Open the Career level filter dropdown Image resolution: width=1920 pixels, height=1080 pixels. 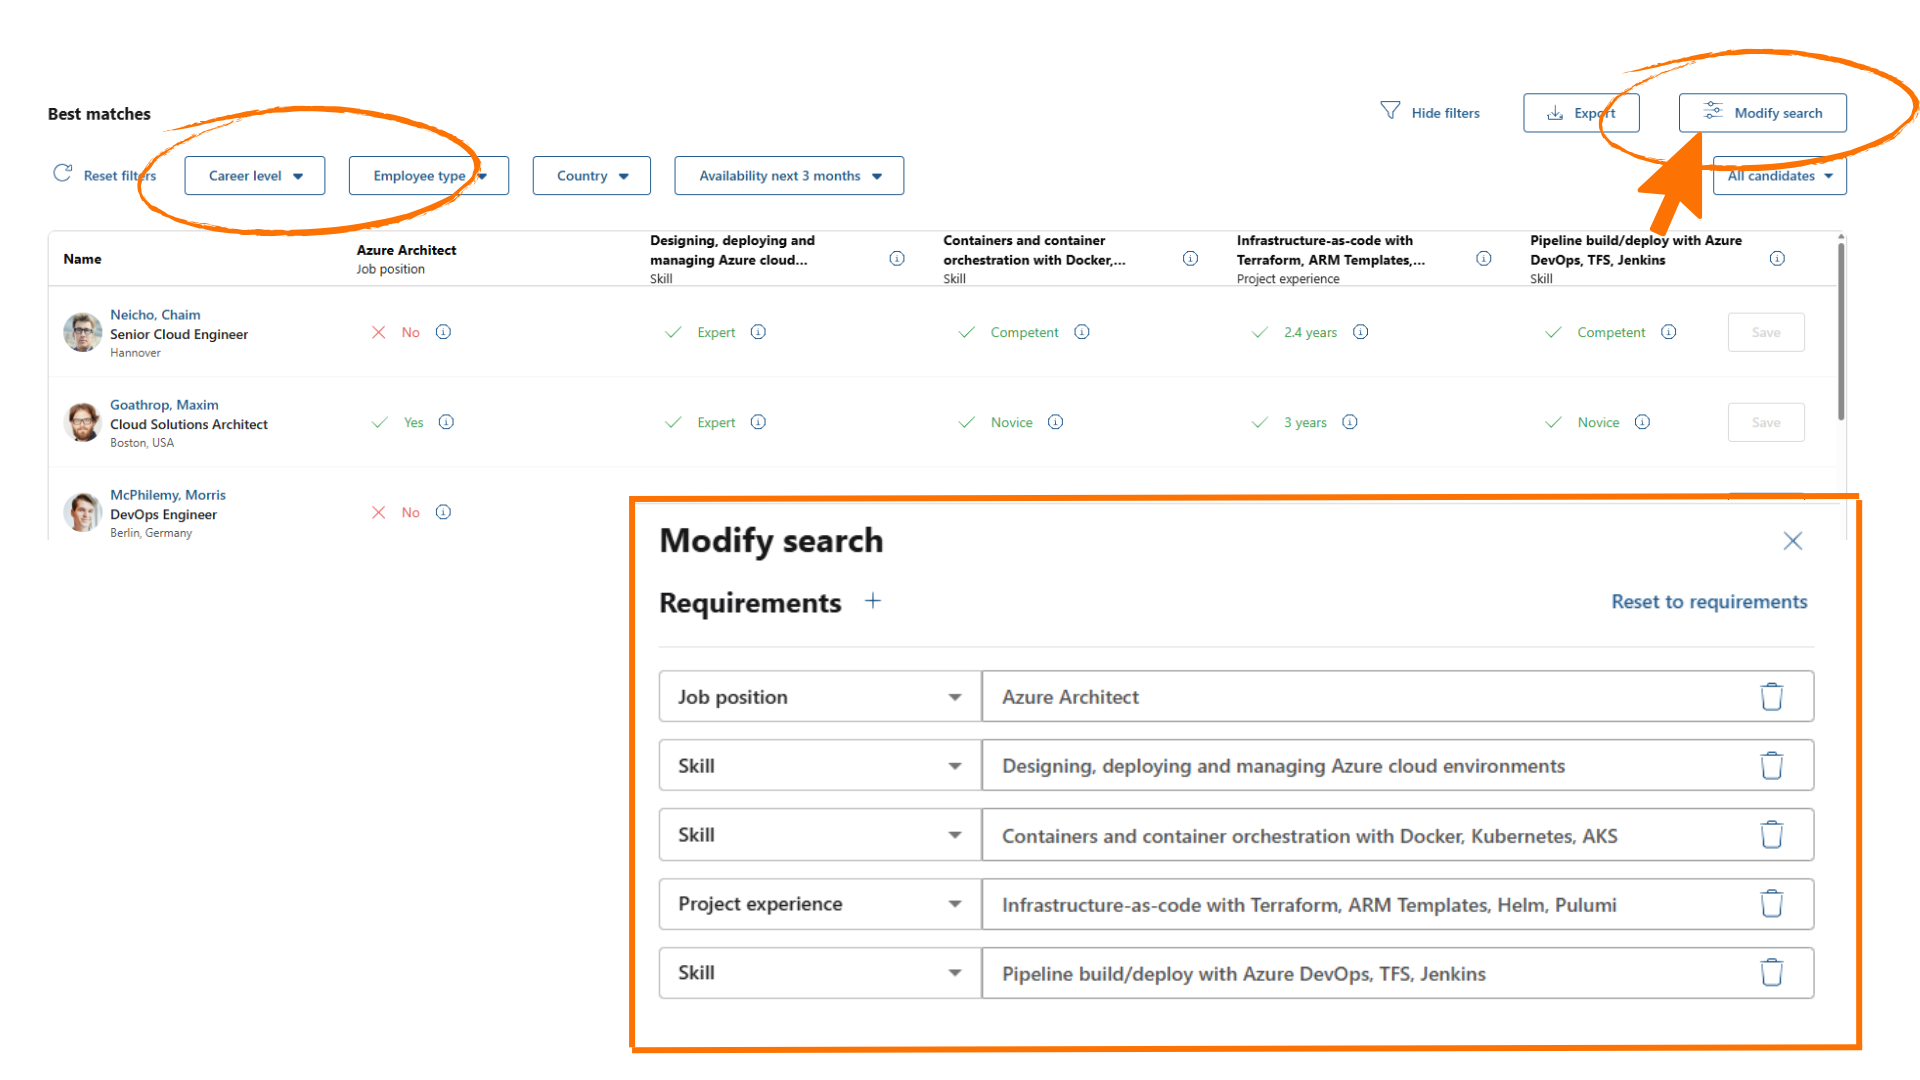(x=255, y=176)
